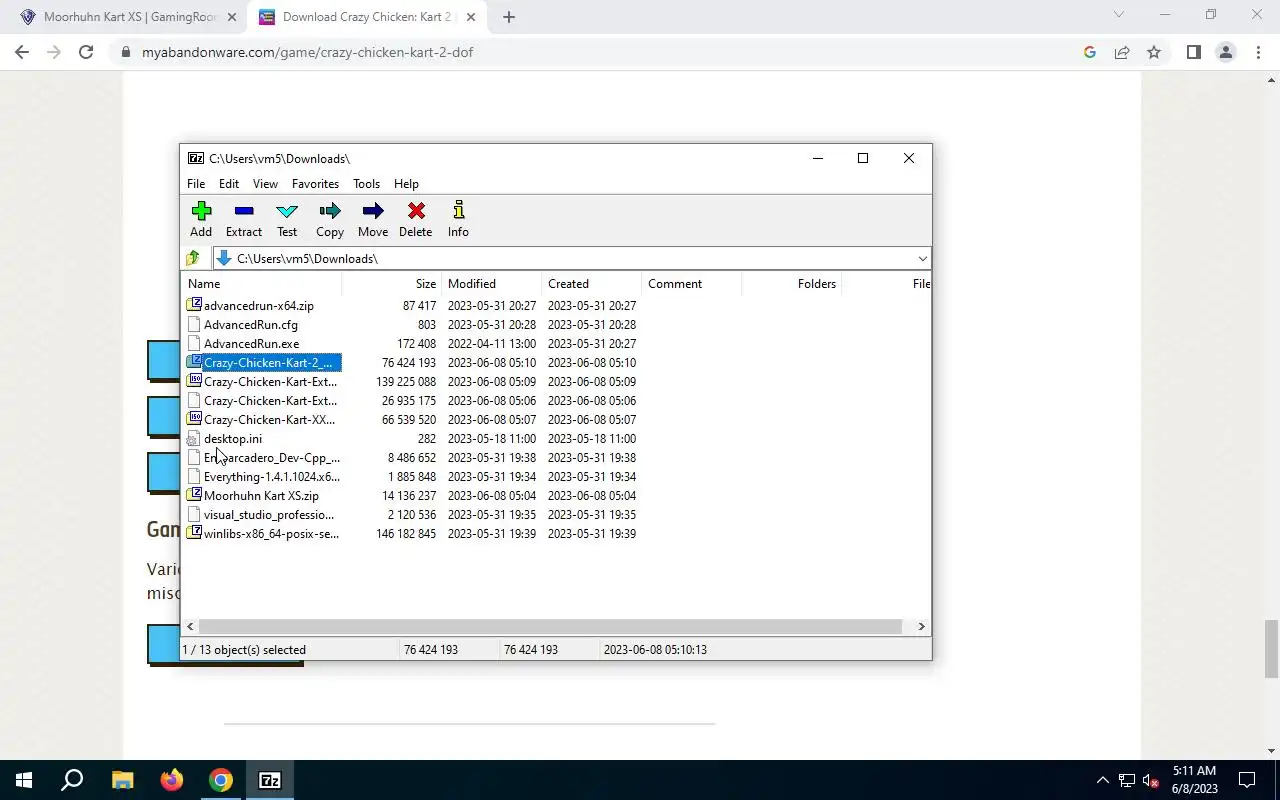Open tab search dropdown in Chrome
The height and width of the screenshot is (800, 1280).
(1119, 15)
